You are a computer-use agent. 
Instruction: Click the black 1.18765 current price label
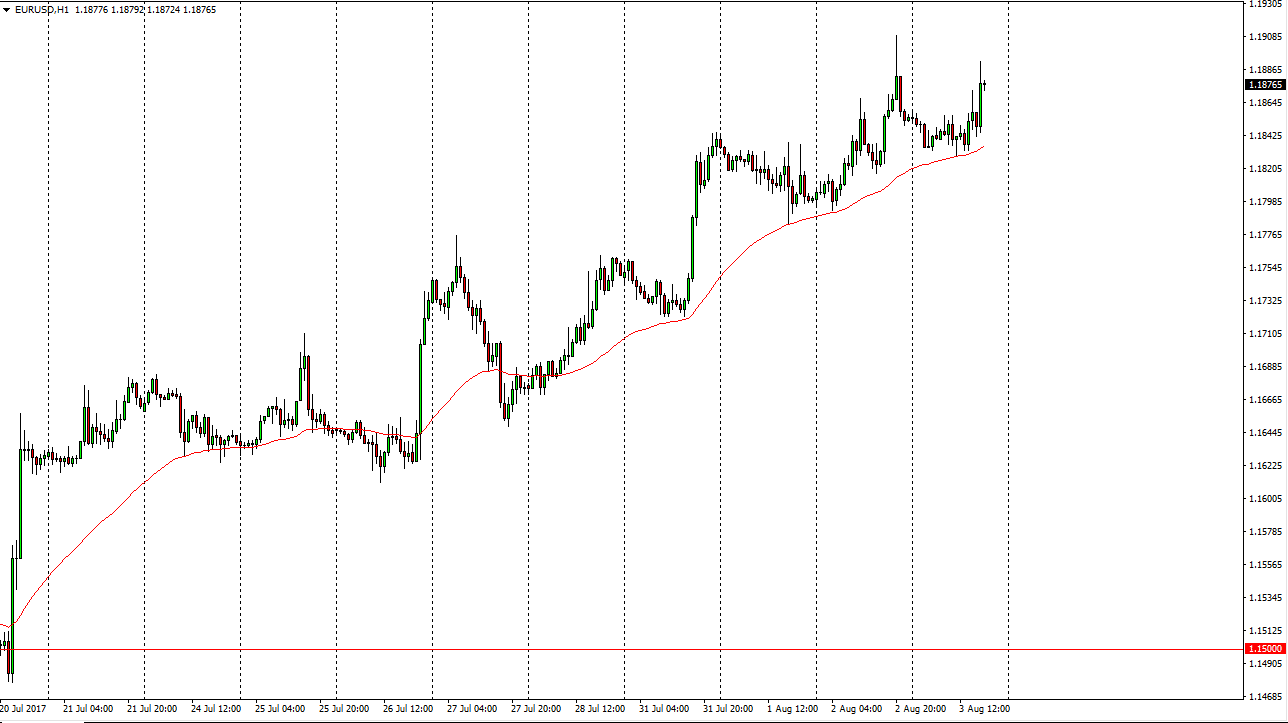pos(1265,85)
